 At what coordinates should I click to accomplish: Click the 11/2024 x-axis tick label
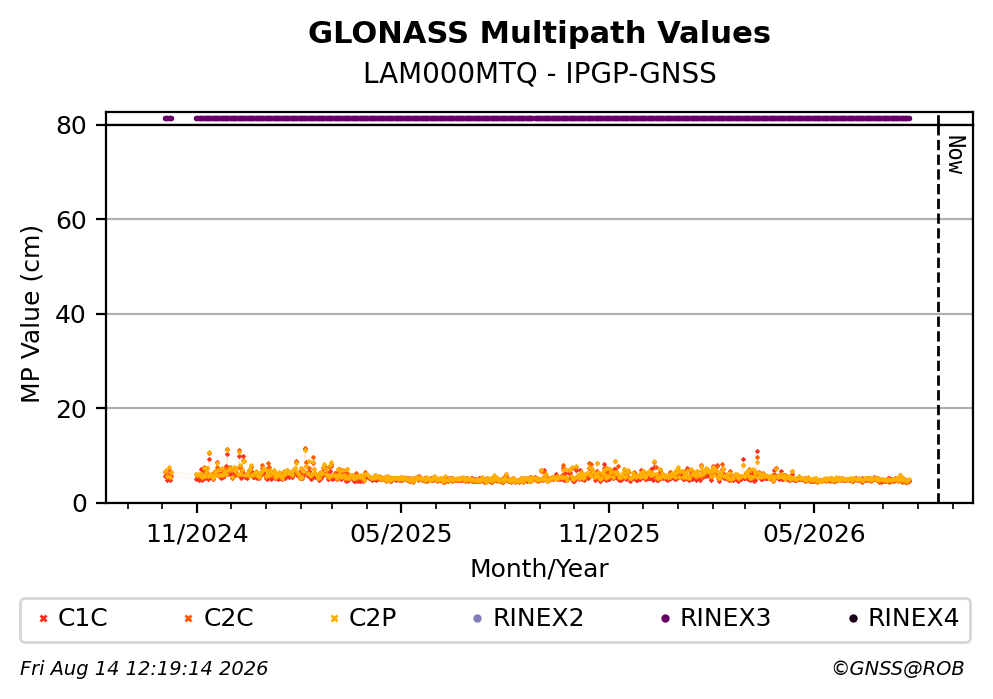[x=197, y=534]
